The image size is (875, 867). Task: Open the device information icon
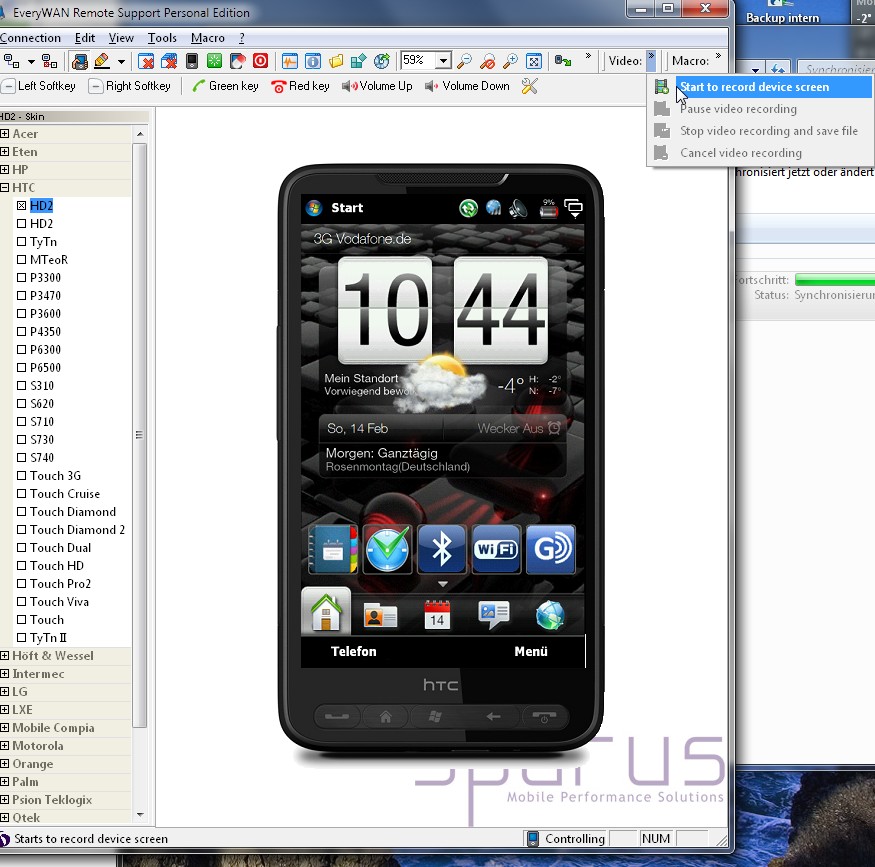tap(313, 61)
